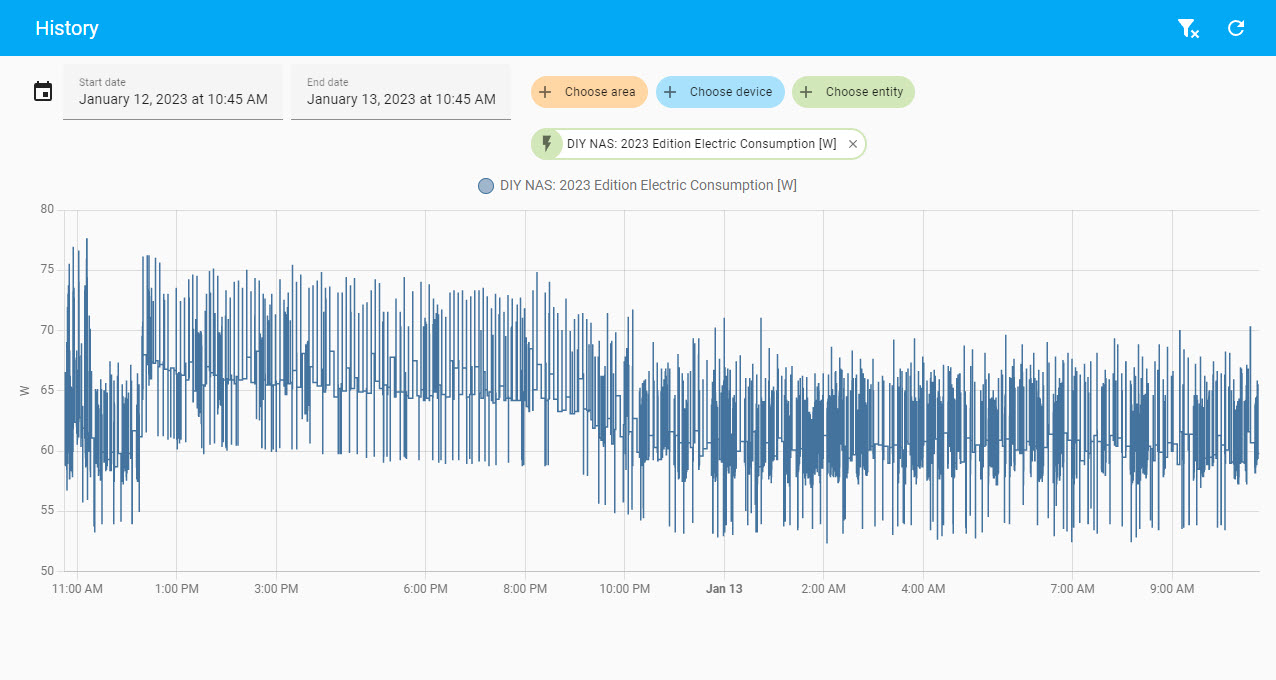Click the 4:00 AM time axis label

tap(923, 590)
